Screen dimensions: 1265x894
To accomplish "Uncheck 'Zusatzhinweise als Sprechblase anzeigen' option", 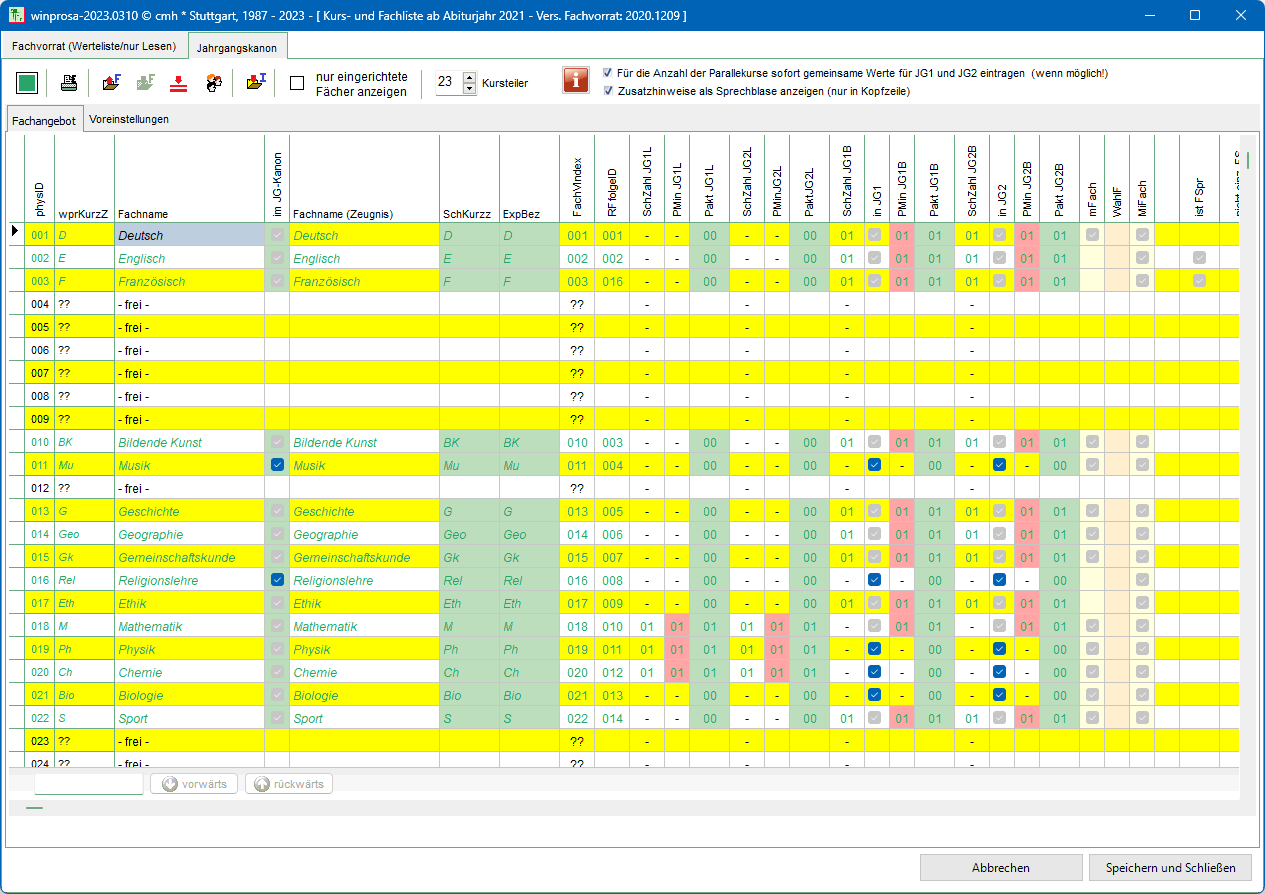I will (609, 91).
